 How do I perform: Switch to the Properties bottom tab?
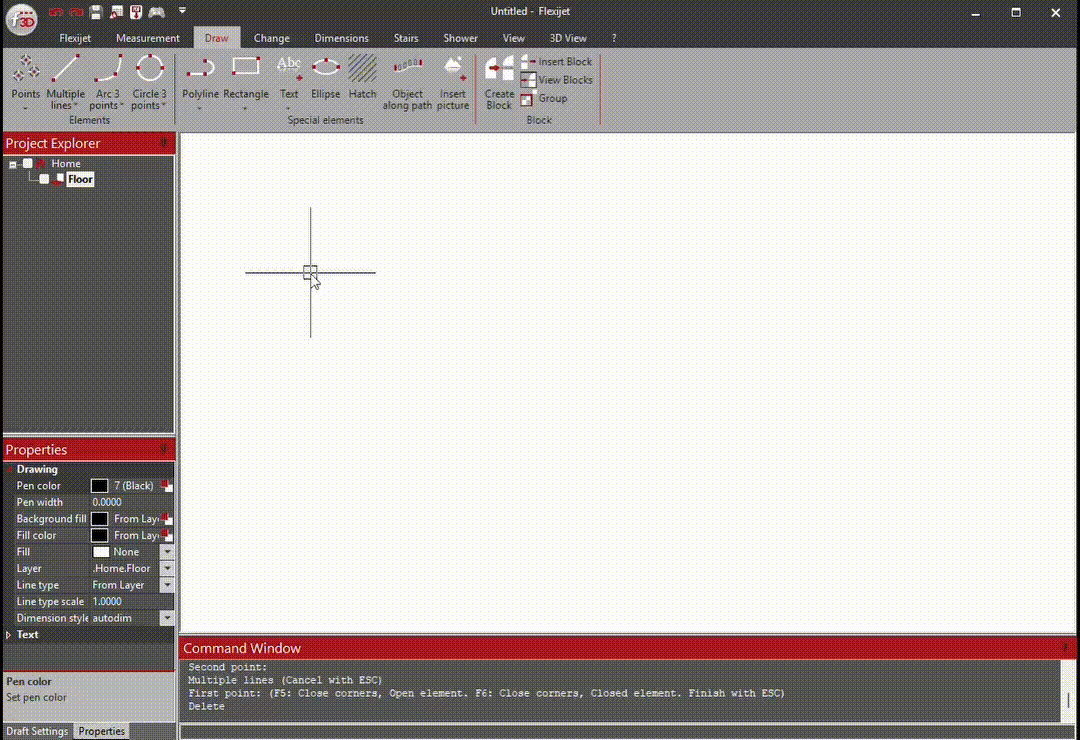tap(101, 731)
